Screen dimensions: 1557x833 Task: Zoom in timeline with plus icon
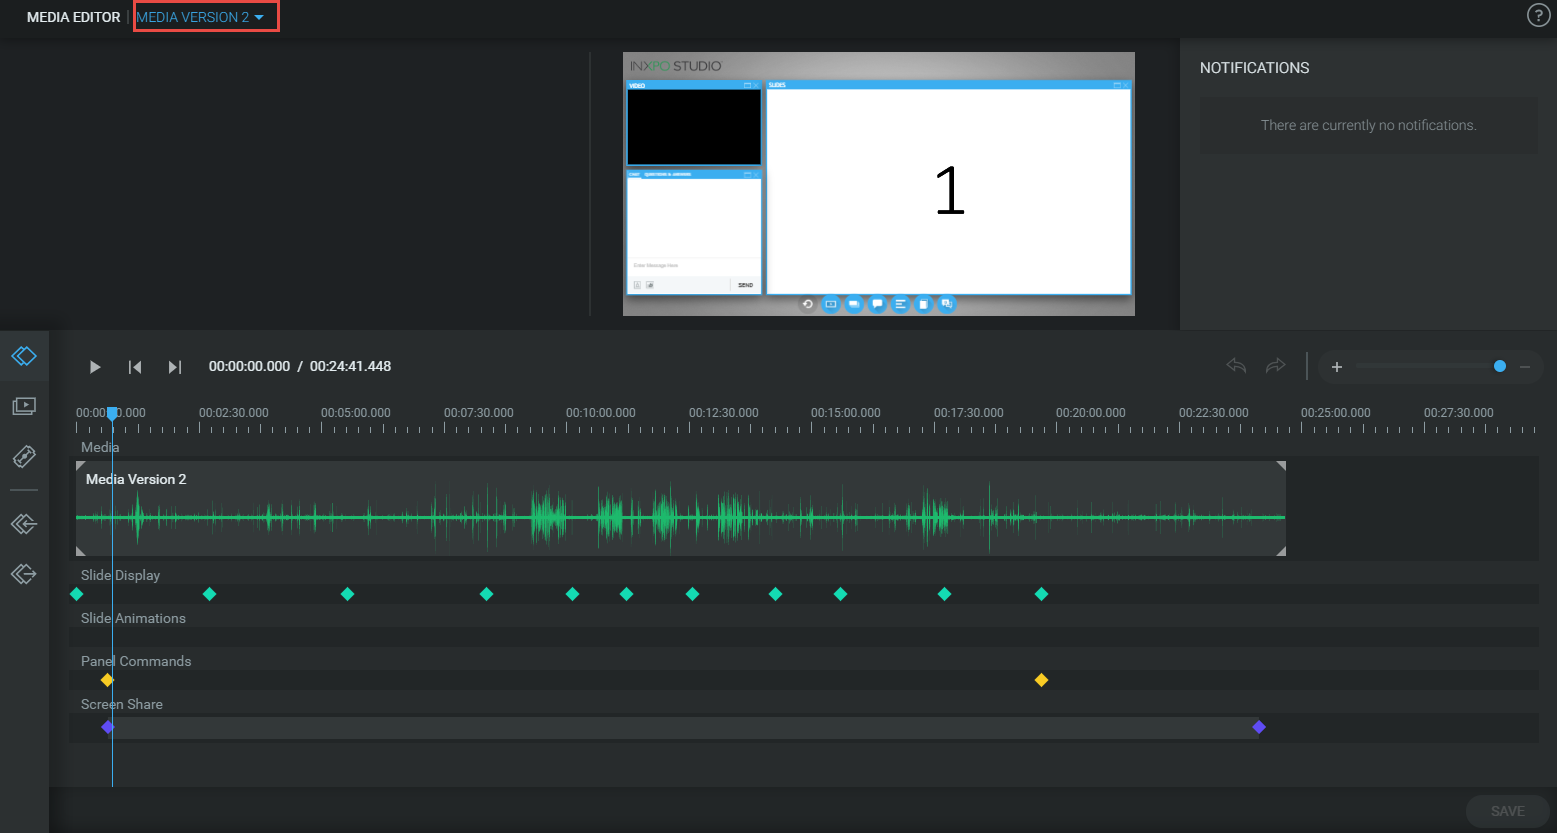tap(1336, 367)
